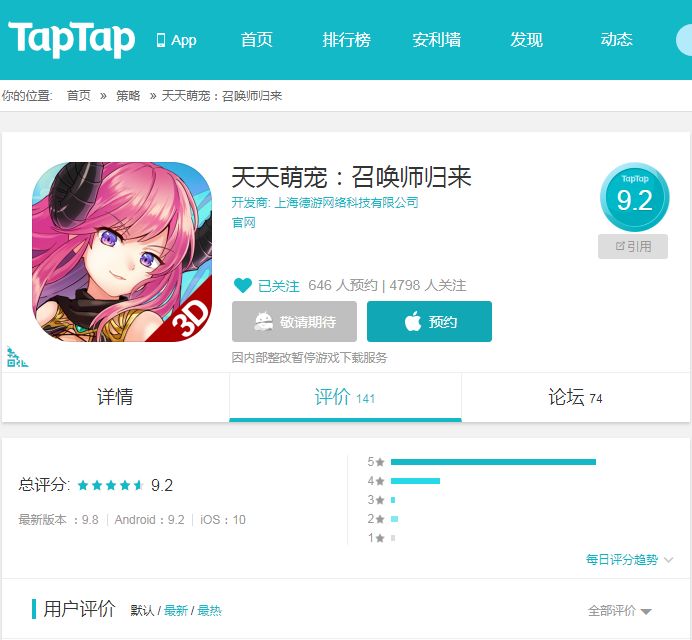692x640 pixels.
Task: Expand the 每日评分趋势 daily rating trend
Action: [x=629, y=560]
